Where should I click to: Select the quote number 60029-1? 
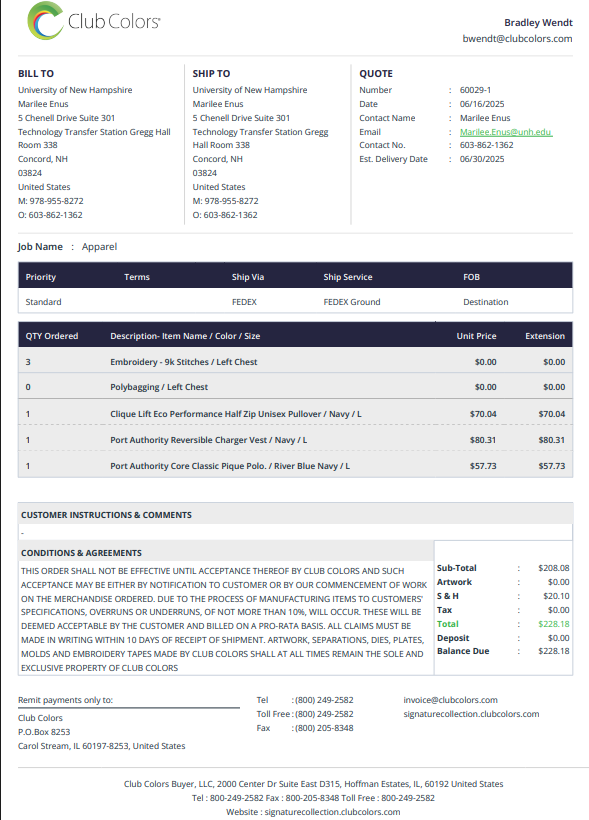click(x=475, y=90)
